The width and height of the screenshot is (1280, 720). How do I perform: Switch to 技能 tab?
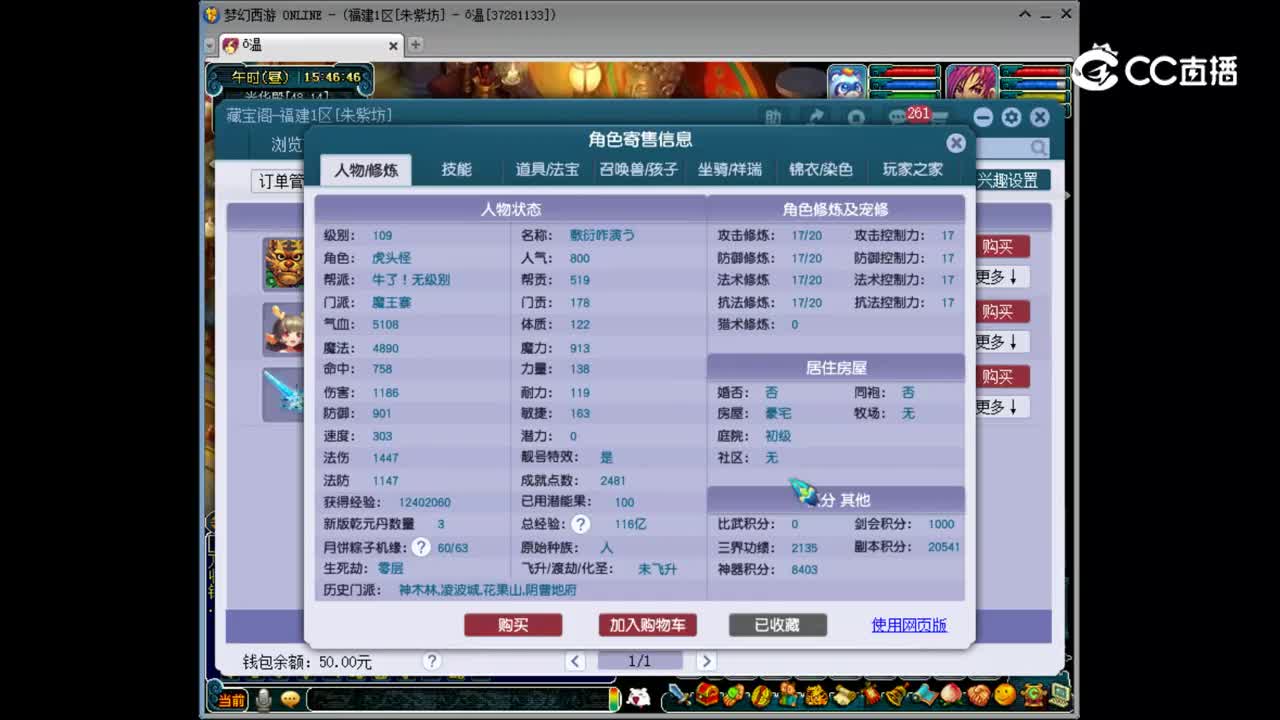[x=457, y=170]
